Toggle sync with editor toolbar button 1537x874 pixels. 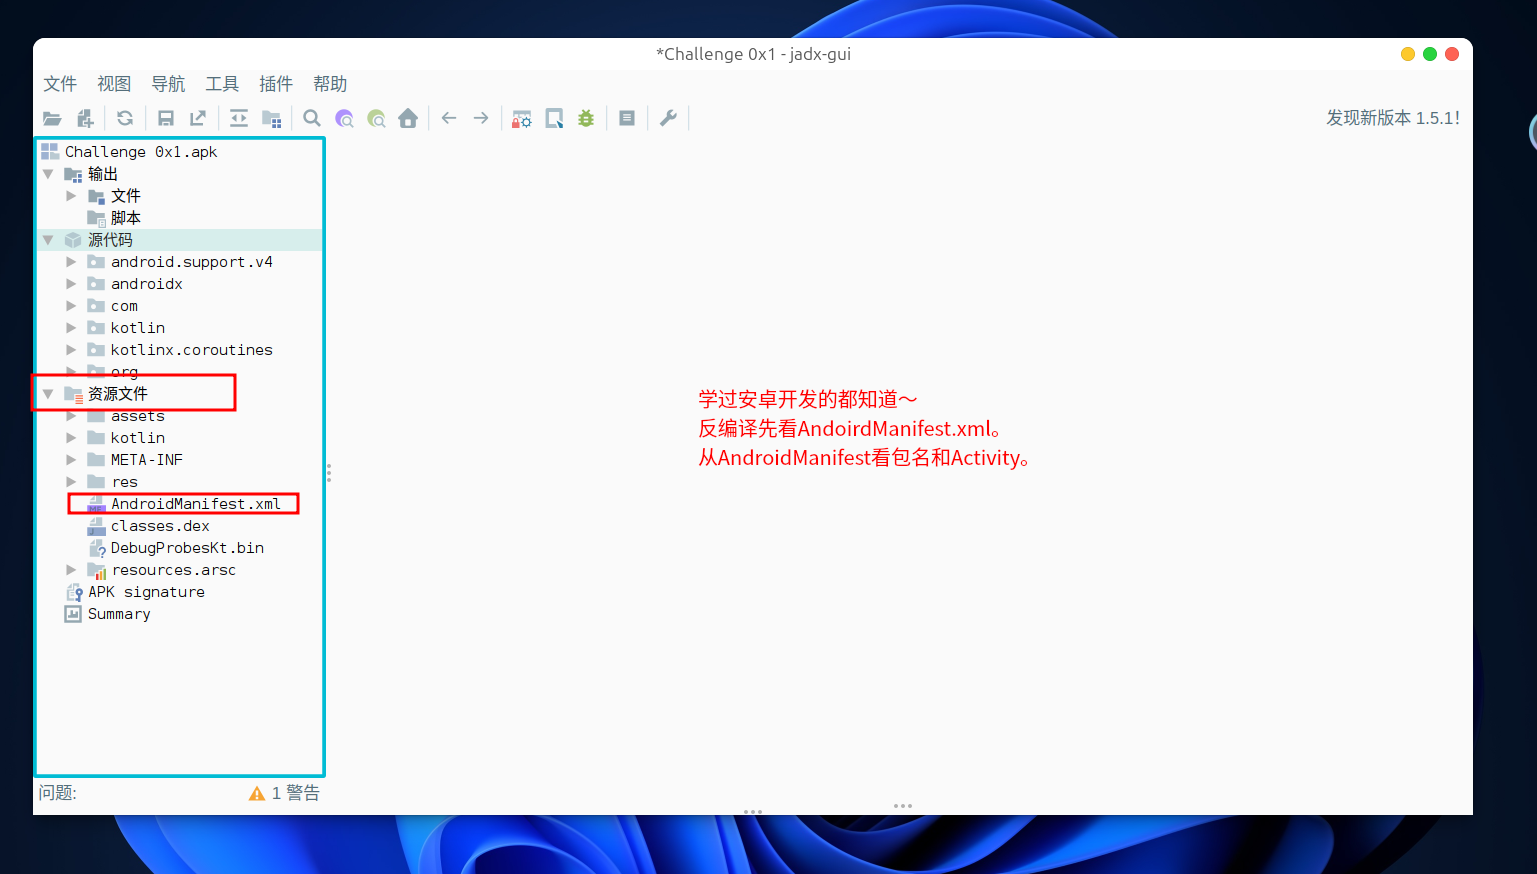pos(239,119)
